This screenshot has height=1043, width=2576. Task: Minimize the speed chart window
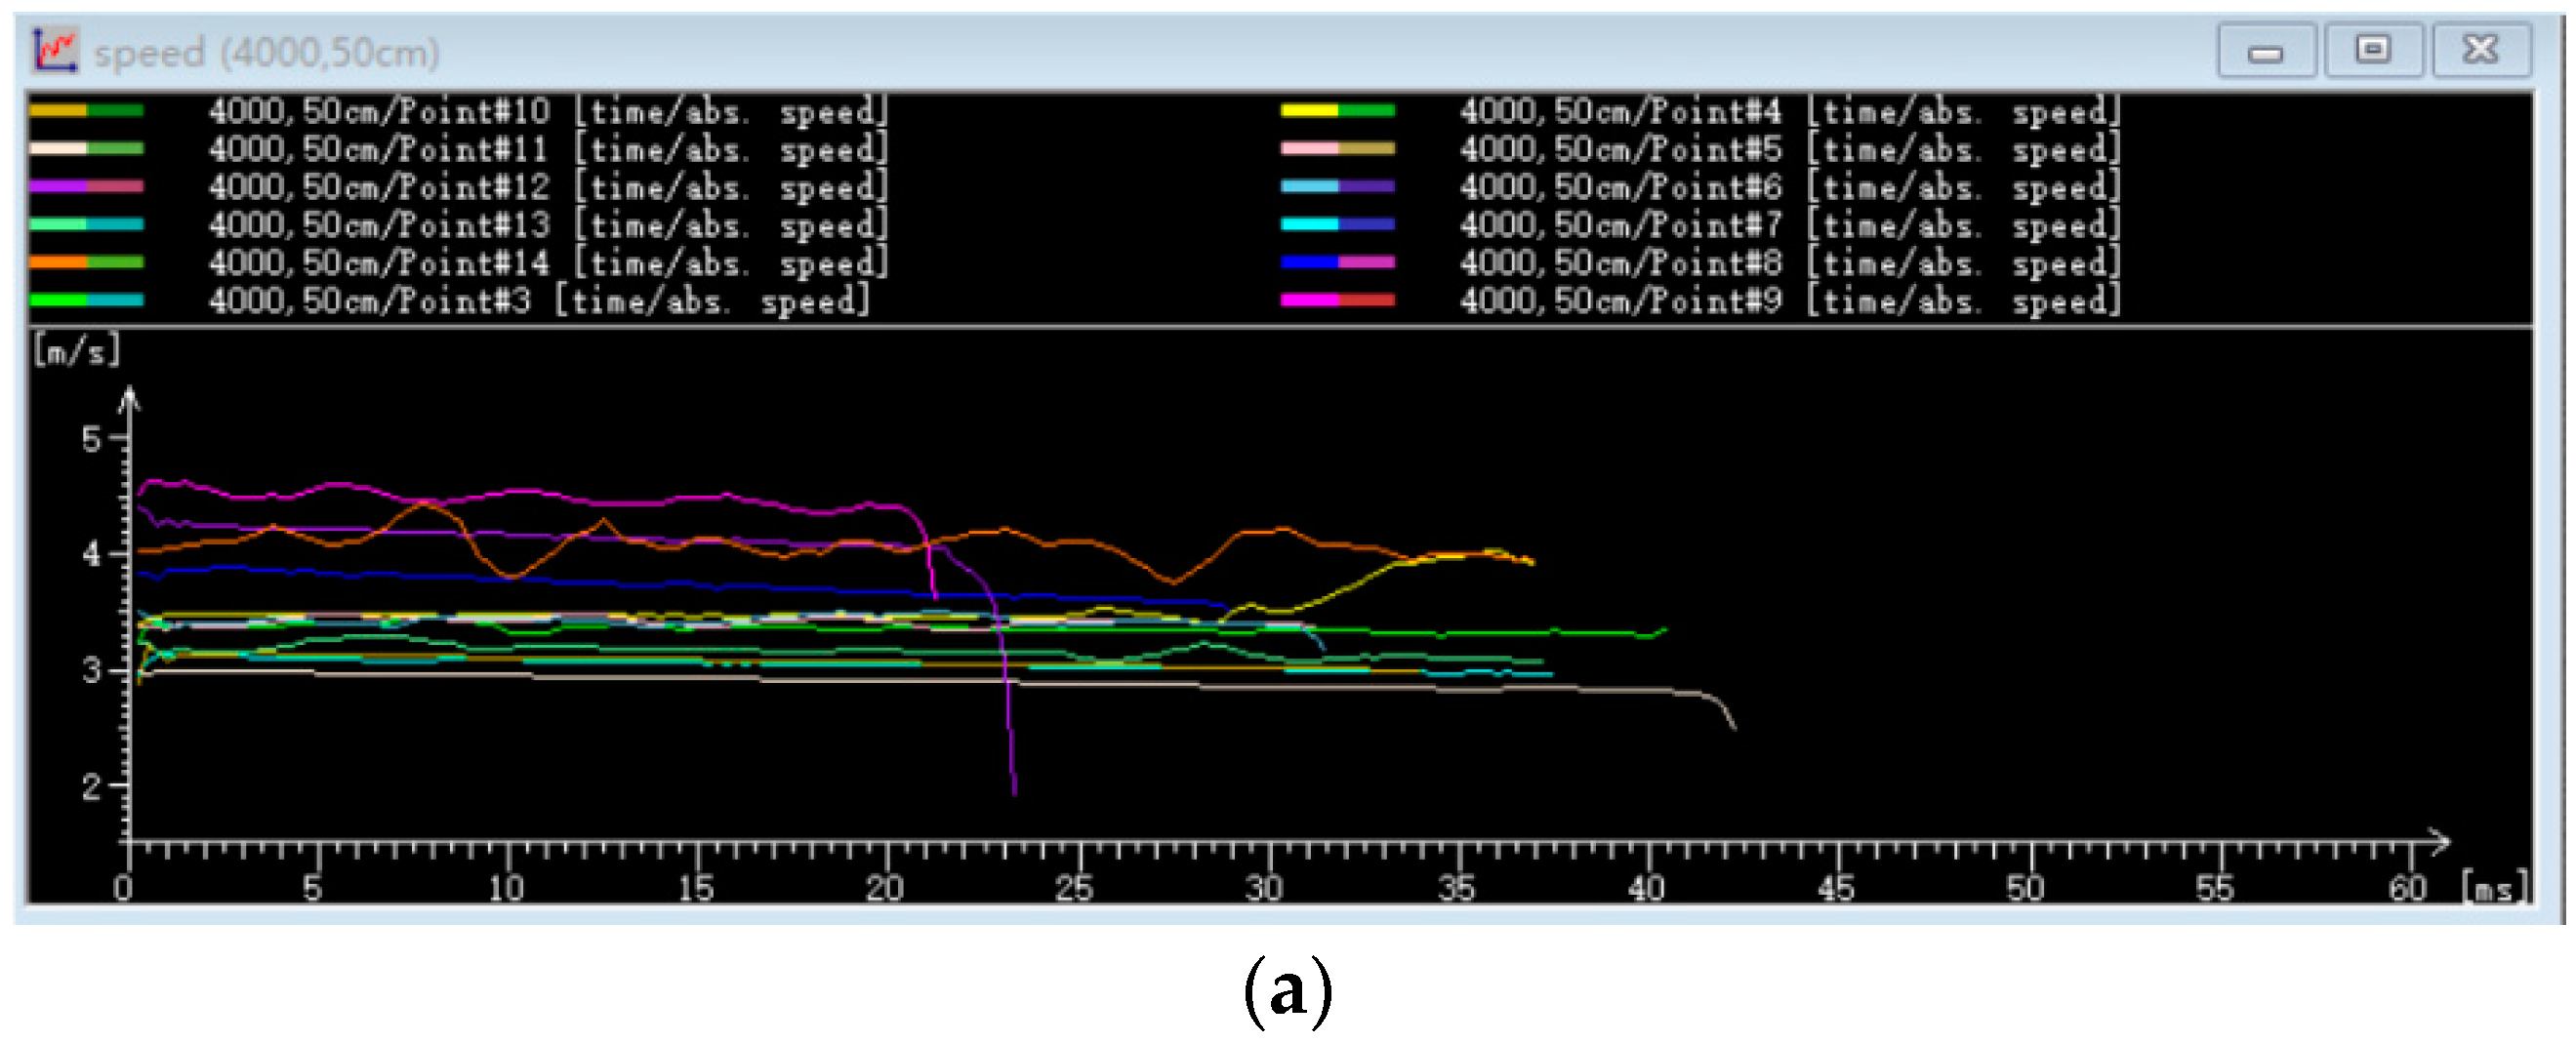2265,50
